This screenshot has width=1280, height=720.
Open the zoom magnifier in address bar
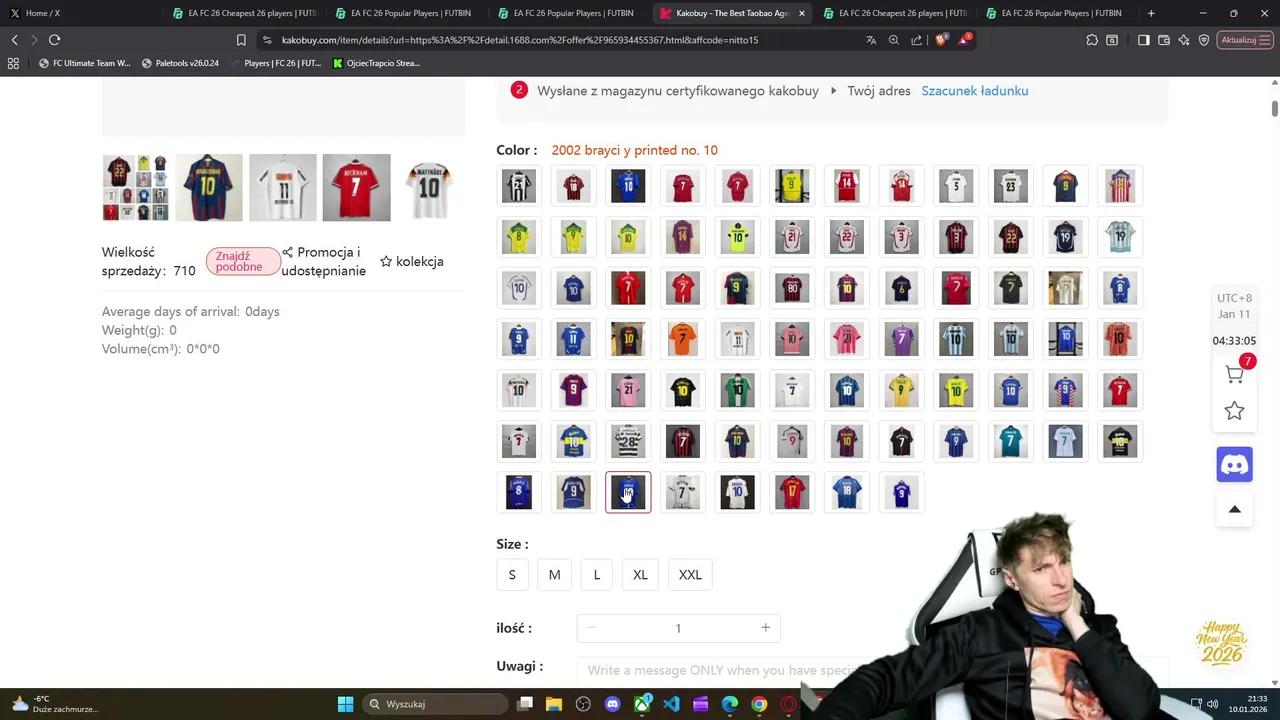pyautogui.click(x=894, y=40)
